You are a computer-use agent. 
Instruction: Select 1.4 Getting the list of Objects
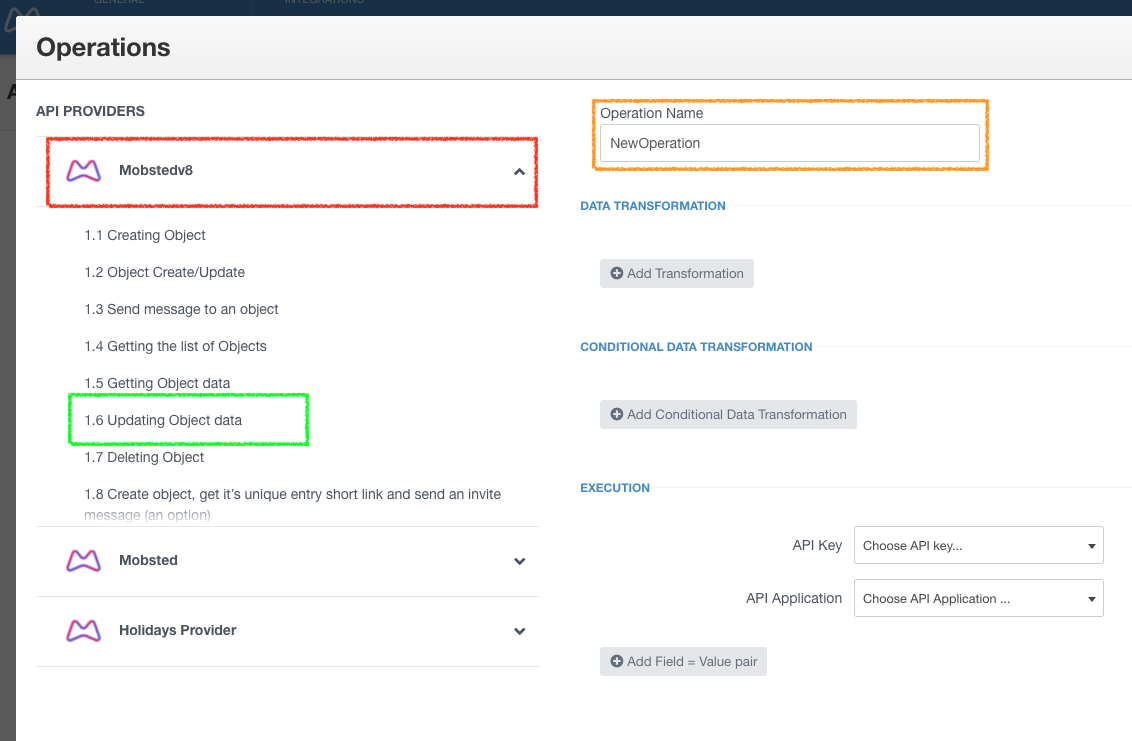[175, 346]
